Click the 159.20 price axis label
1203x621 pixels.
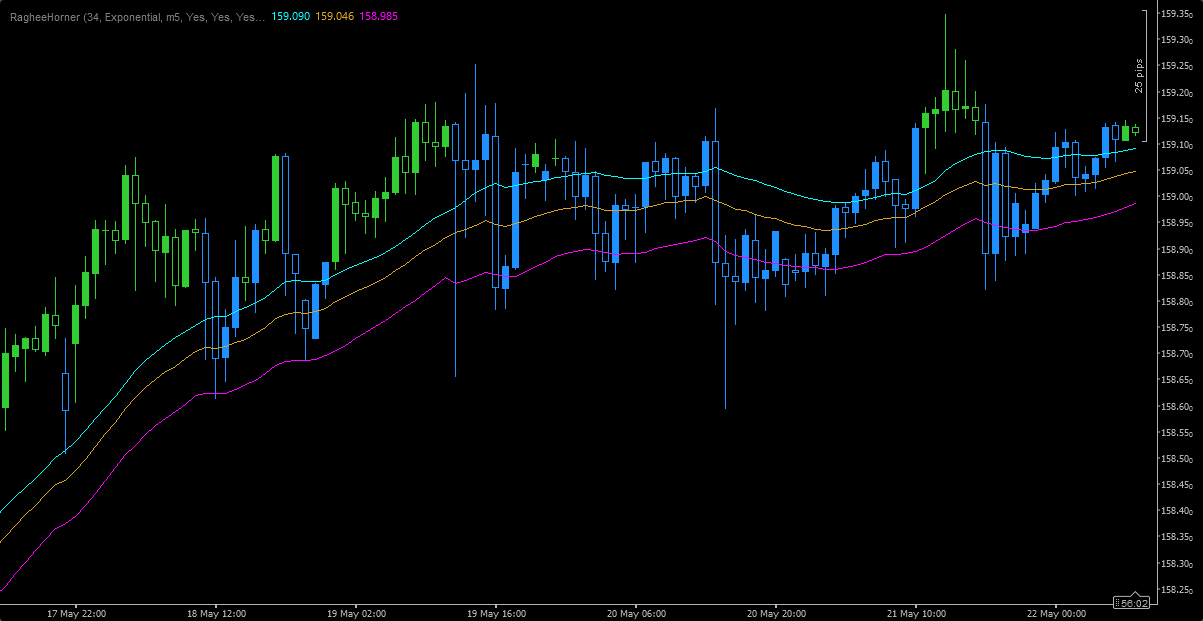click(1176, 93)
